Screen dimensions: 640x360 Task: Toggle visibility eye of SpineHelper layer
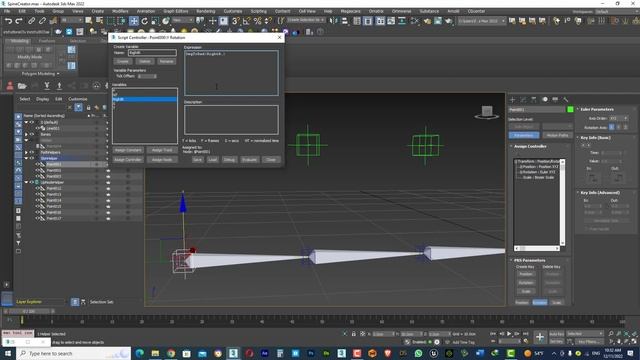pos(32,158)
